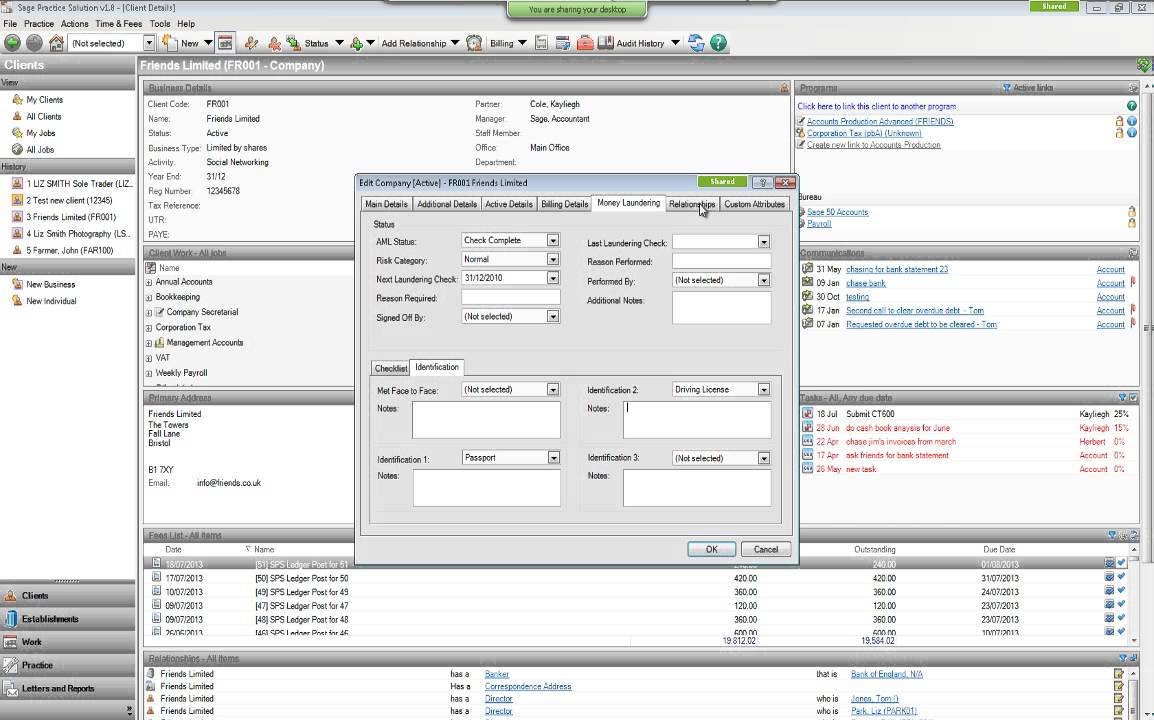Click Identification 1 Notes text area
The height and width of the screenshot is (720, 1154).
pos(486,488)
